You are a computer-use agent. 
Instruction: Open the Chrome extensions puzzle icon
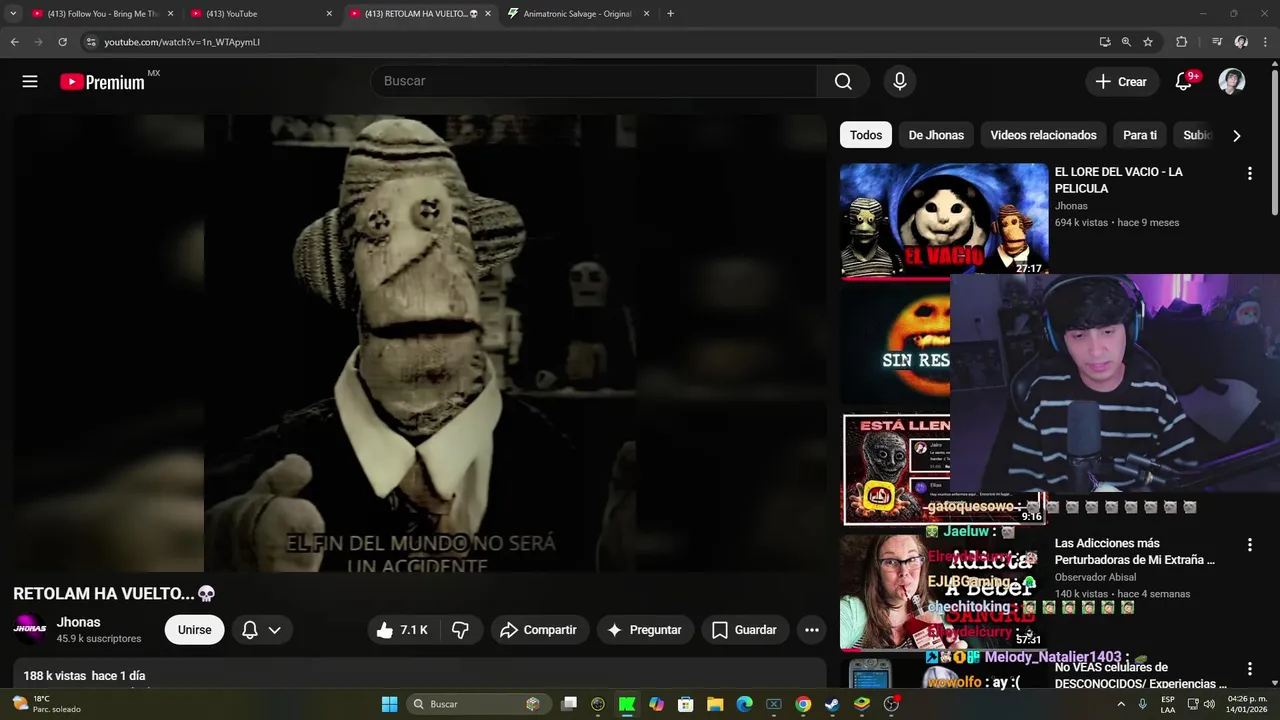(x=1182, y=42)
